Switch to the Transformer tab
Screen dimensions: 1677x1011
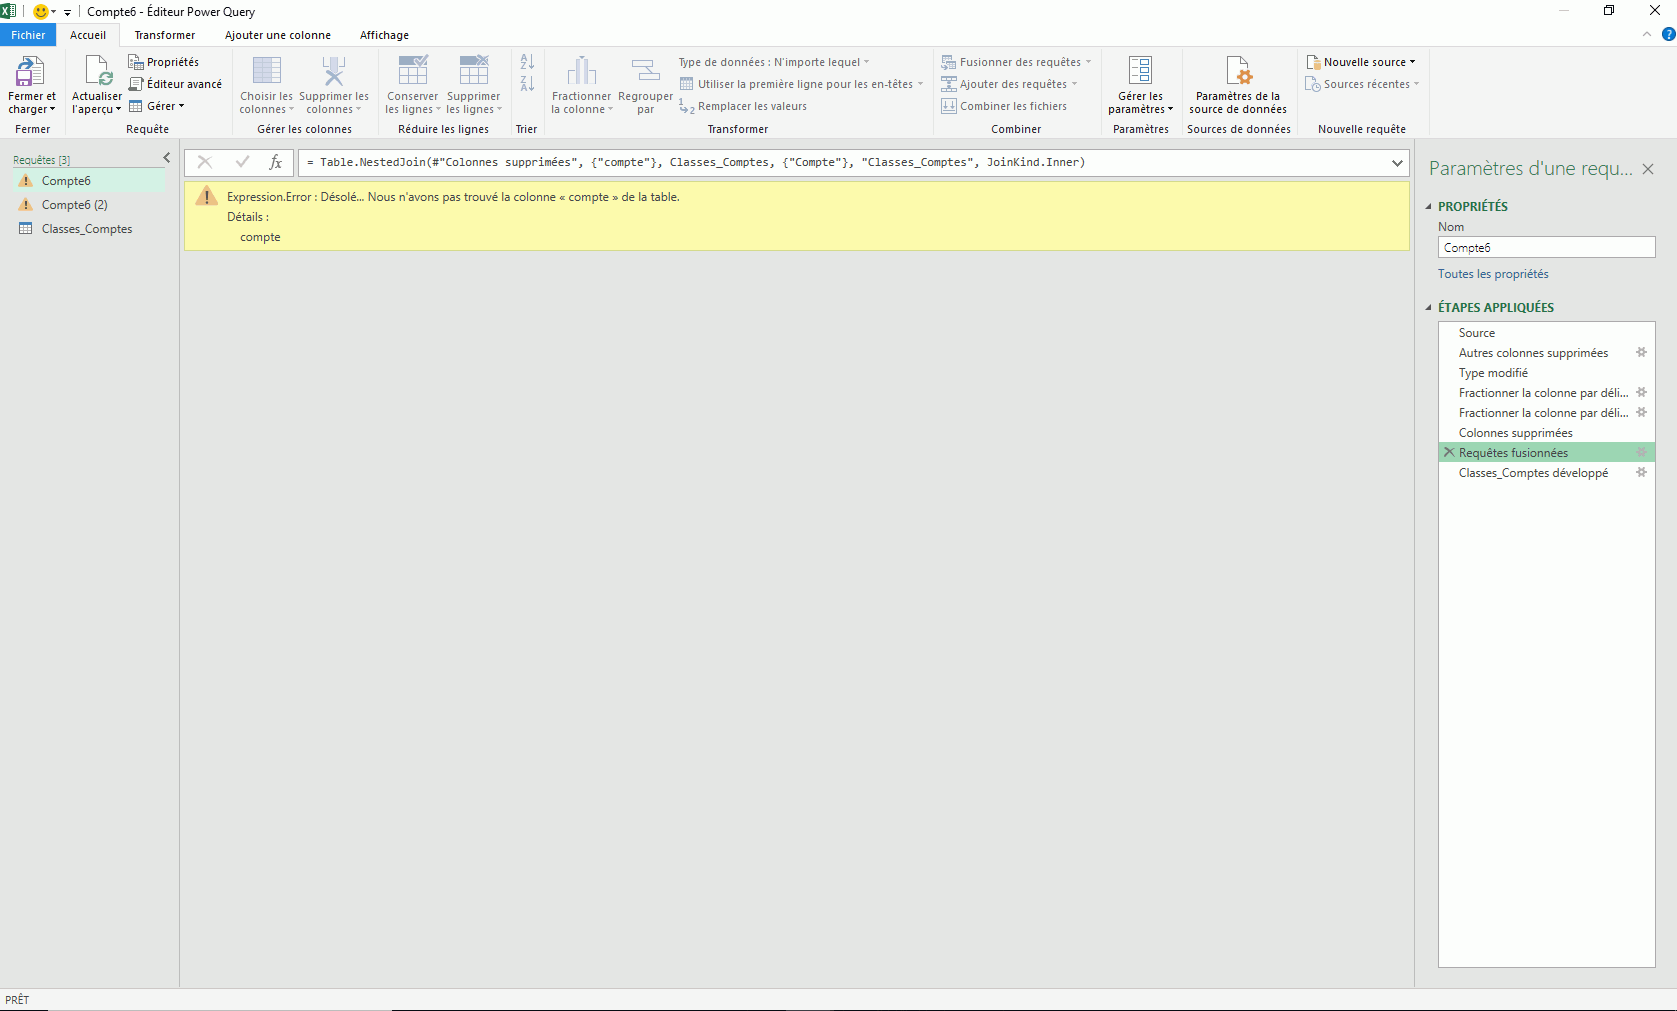pyautogui.click(x=165, y=35)
